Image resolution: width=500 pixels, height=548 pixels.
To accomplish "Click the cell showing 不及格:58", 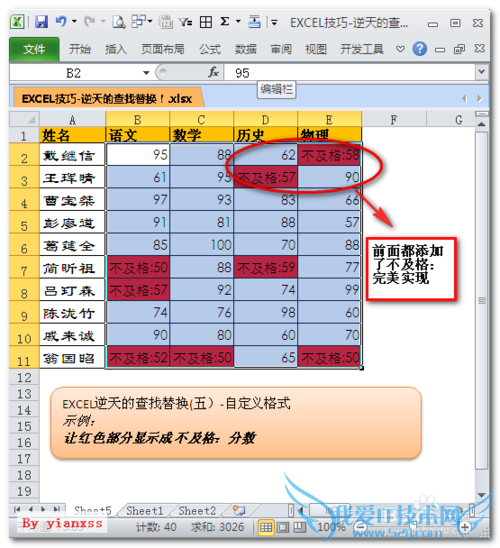I will (329, 154).
